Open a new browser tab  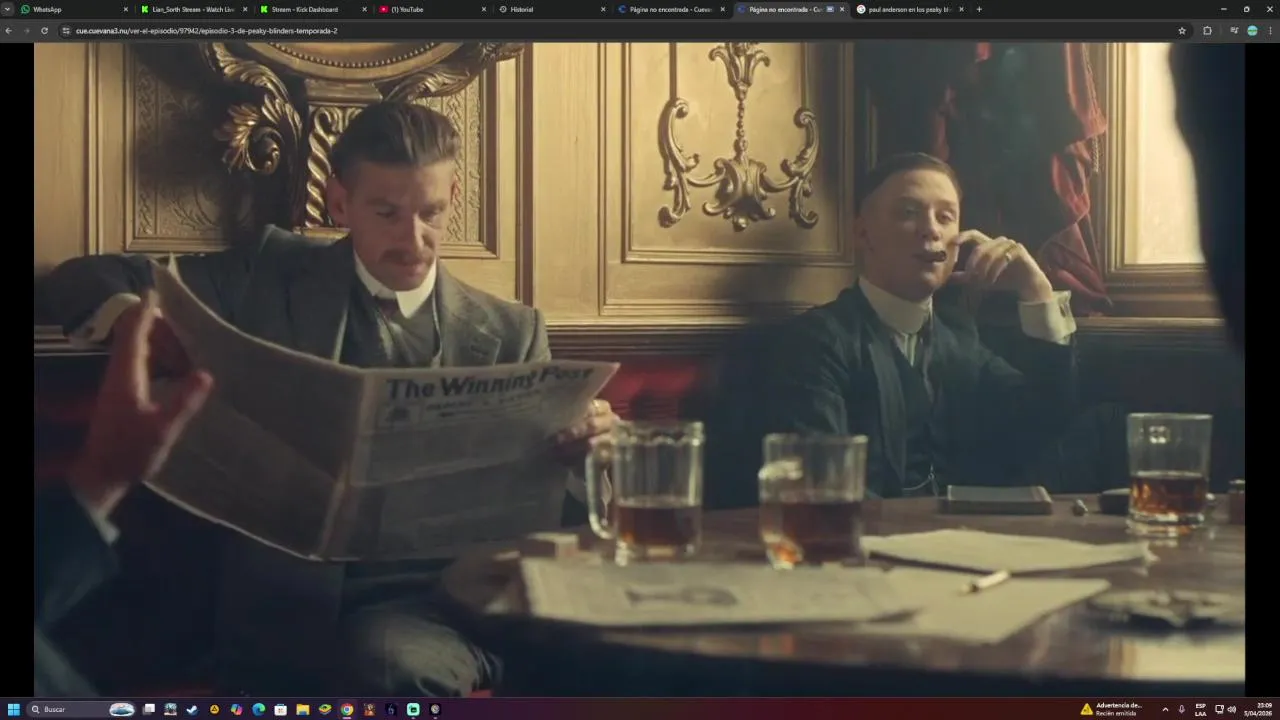pos(978,9)
